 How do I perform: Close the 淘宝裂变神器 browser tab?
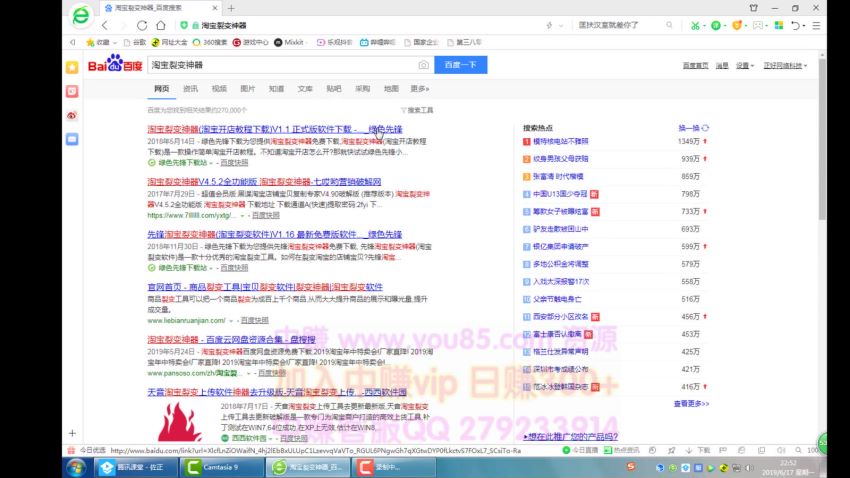pyautogui.click(x=215, y=8)
